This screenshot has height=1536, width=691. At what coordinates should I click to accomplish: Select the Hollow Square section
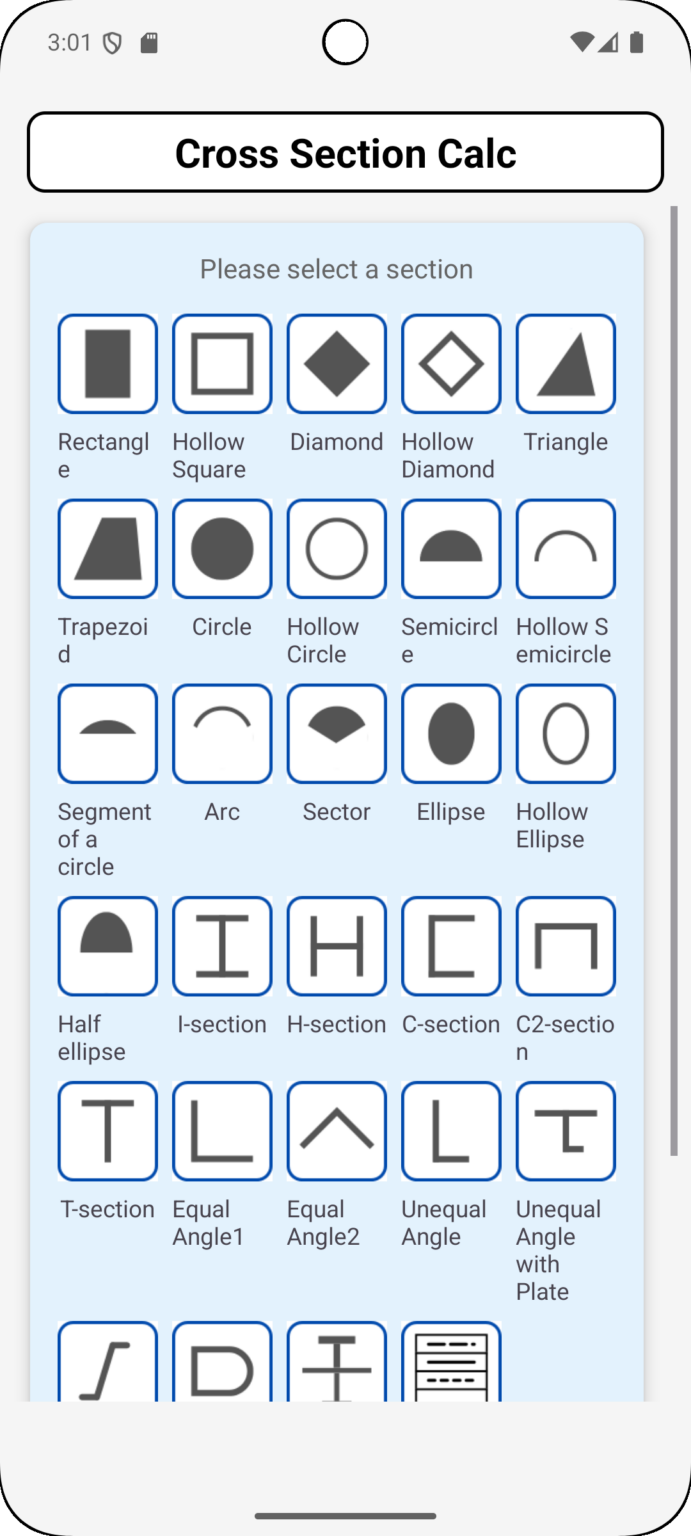[x=221, y=363]
